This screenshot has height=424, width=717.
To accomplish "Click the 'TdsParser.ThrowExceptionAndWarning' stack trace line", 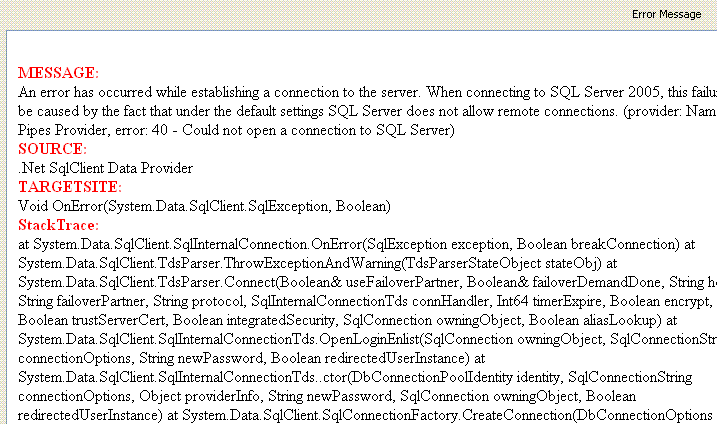I will [x=318, y=263].
